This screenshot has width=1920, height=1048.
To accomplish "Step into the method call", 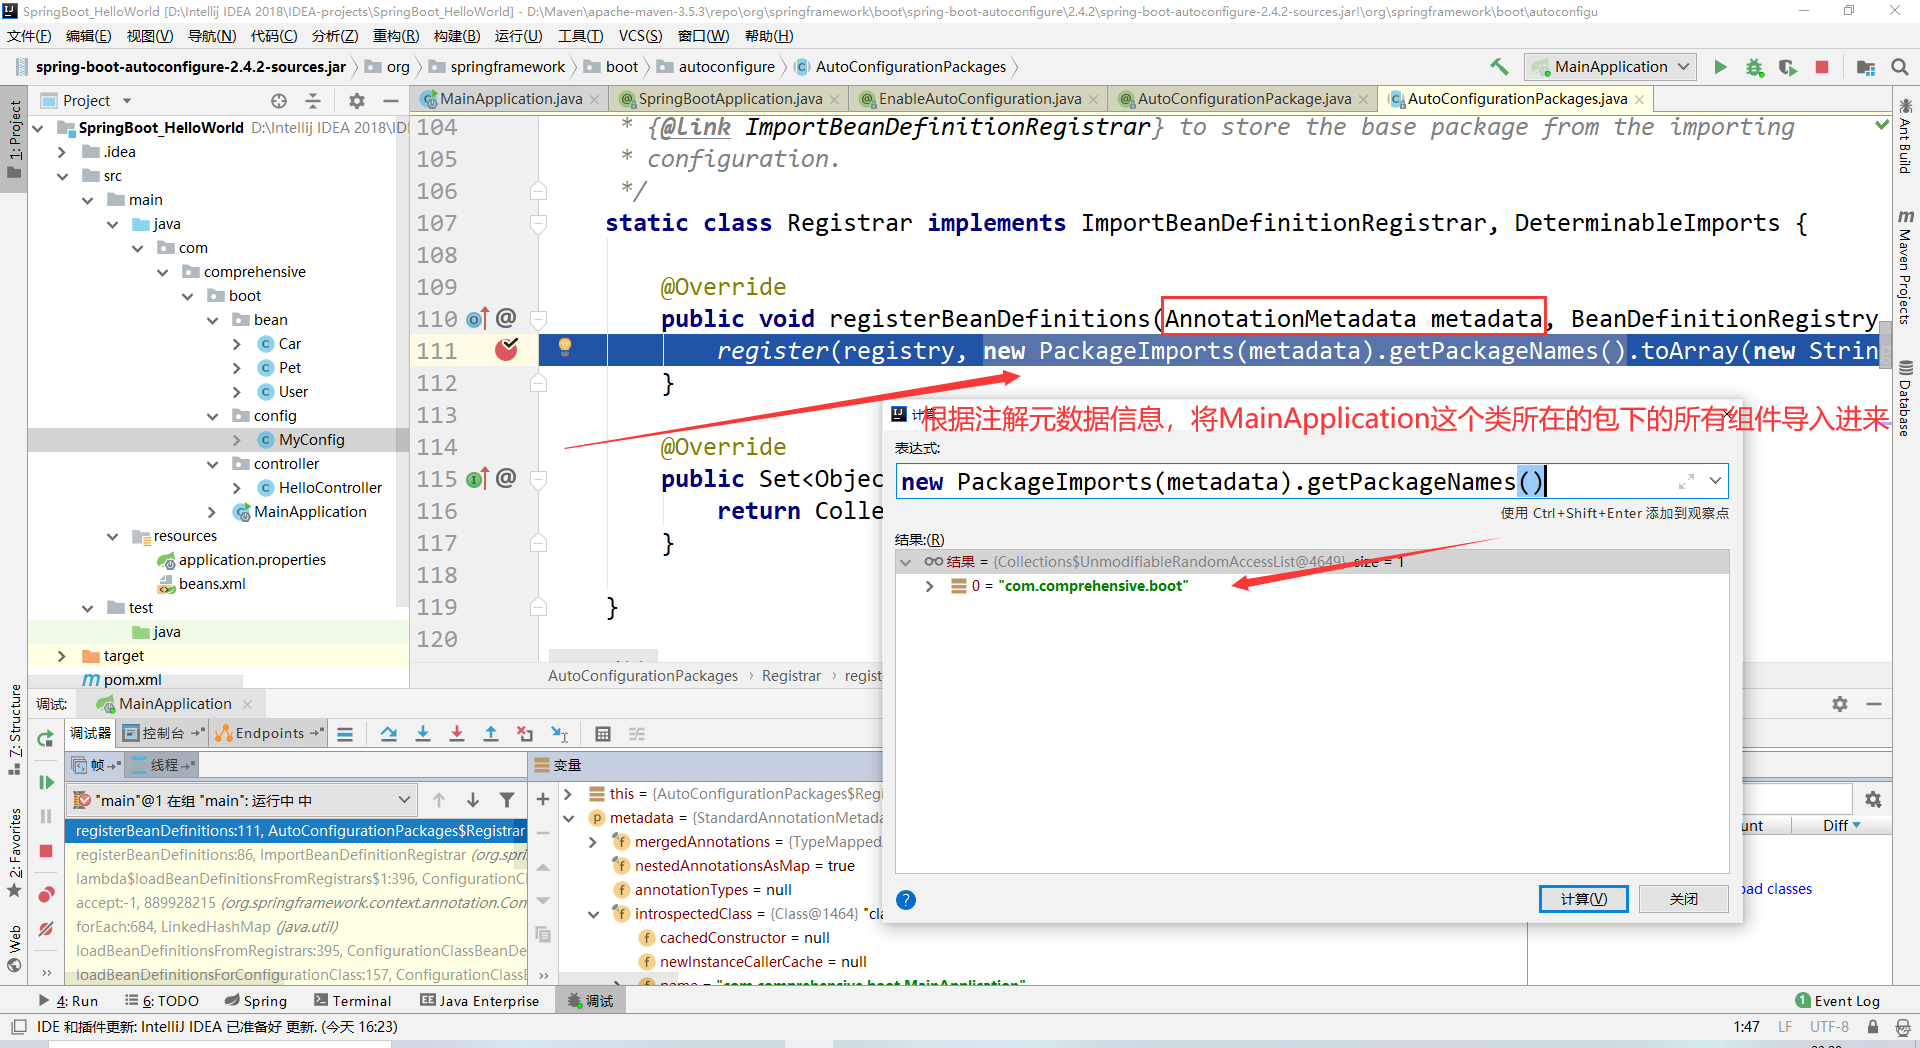I will pos(423,734).
